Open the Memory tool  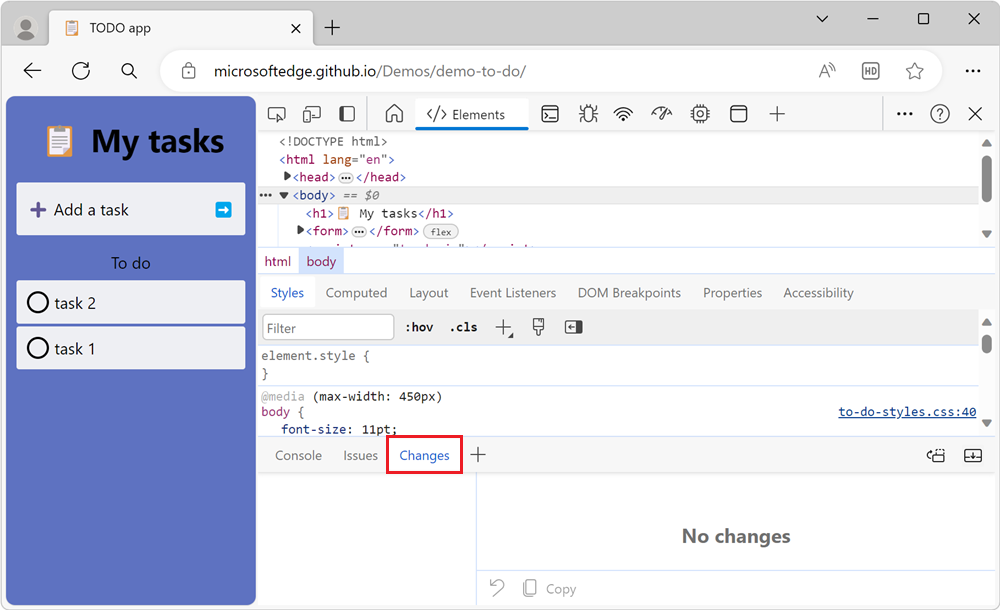point(700,114)
